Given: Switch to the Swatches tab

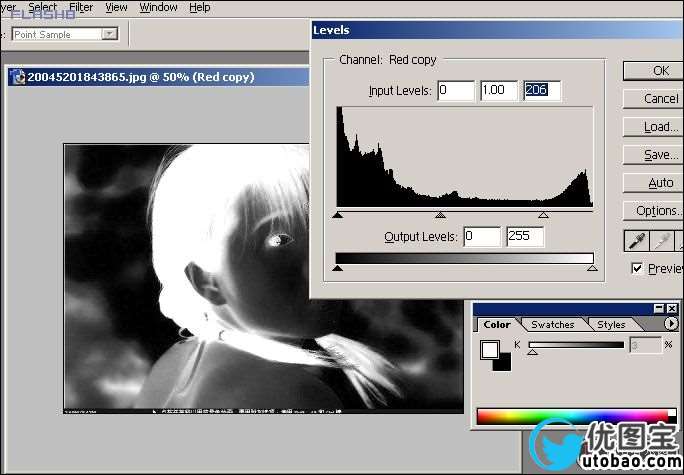Looking at the screenshot, I should coord(552,324).
